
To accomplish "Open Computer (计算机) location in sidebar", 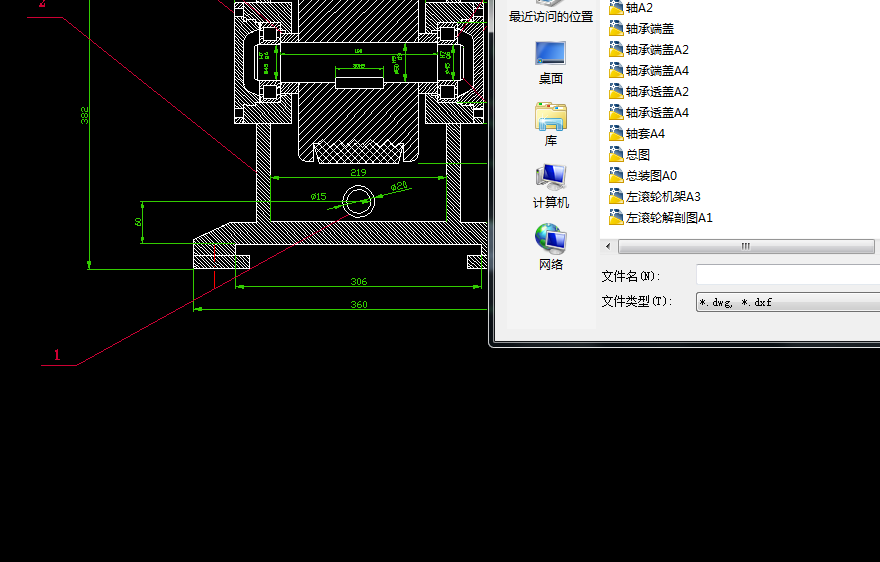I will click(550, 186).
